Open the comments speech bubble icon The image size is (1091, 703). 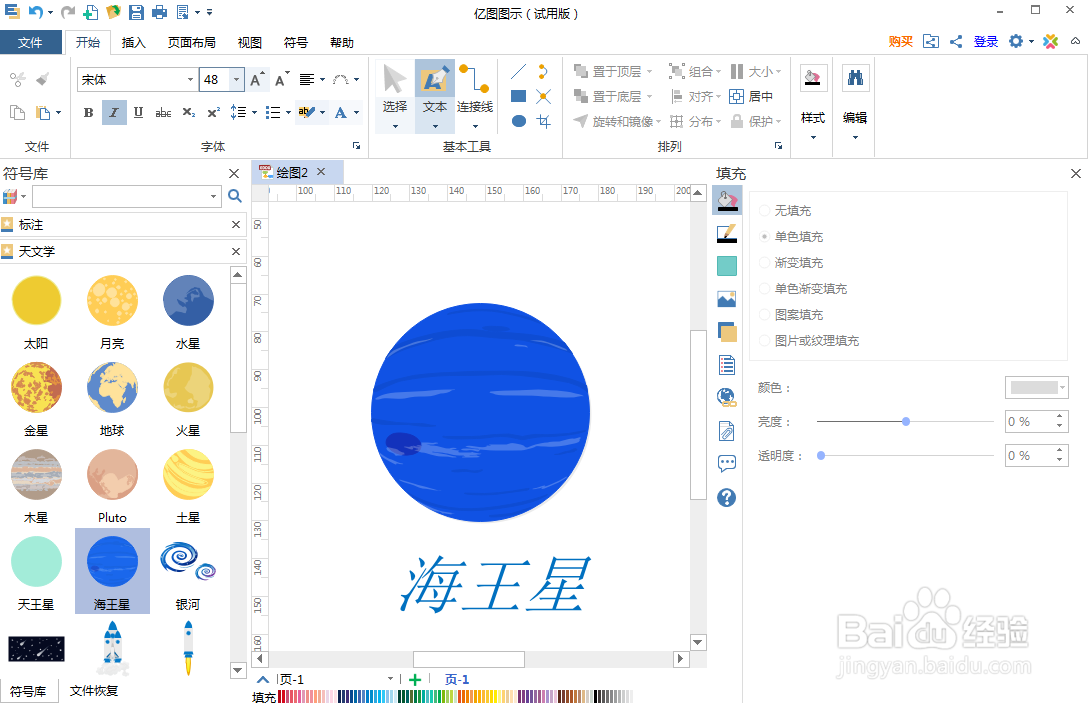(x=726, y=464)
